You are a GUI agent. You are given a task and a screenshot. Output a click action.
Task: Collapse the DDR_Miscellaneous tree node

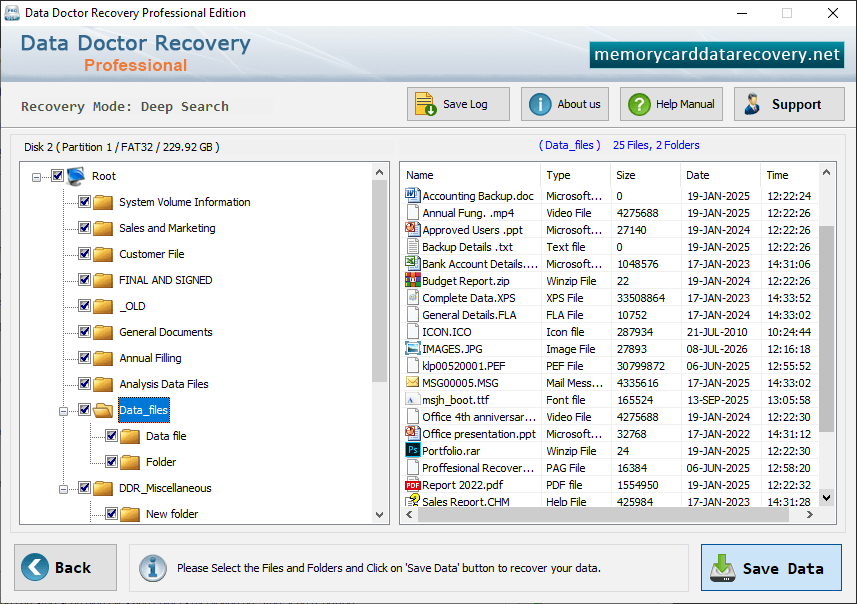[x=63, y=489]
